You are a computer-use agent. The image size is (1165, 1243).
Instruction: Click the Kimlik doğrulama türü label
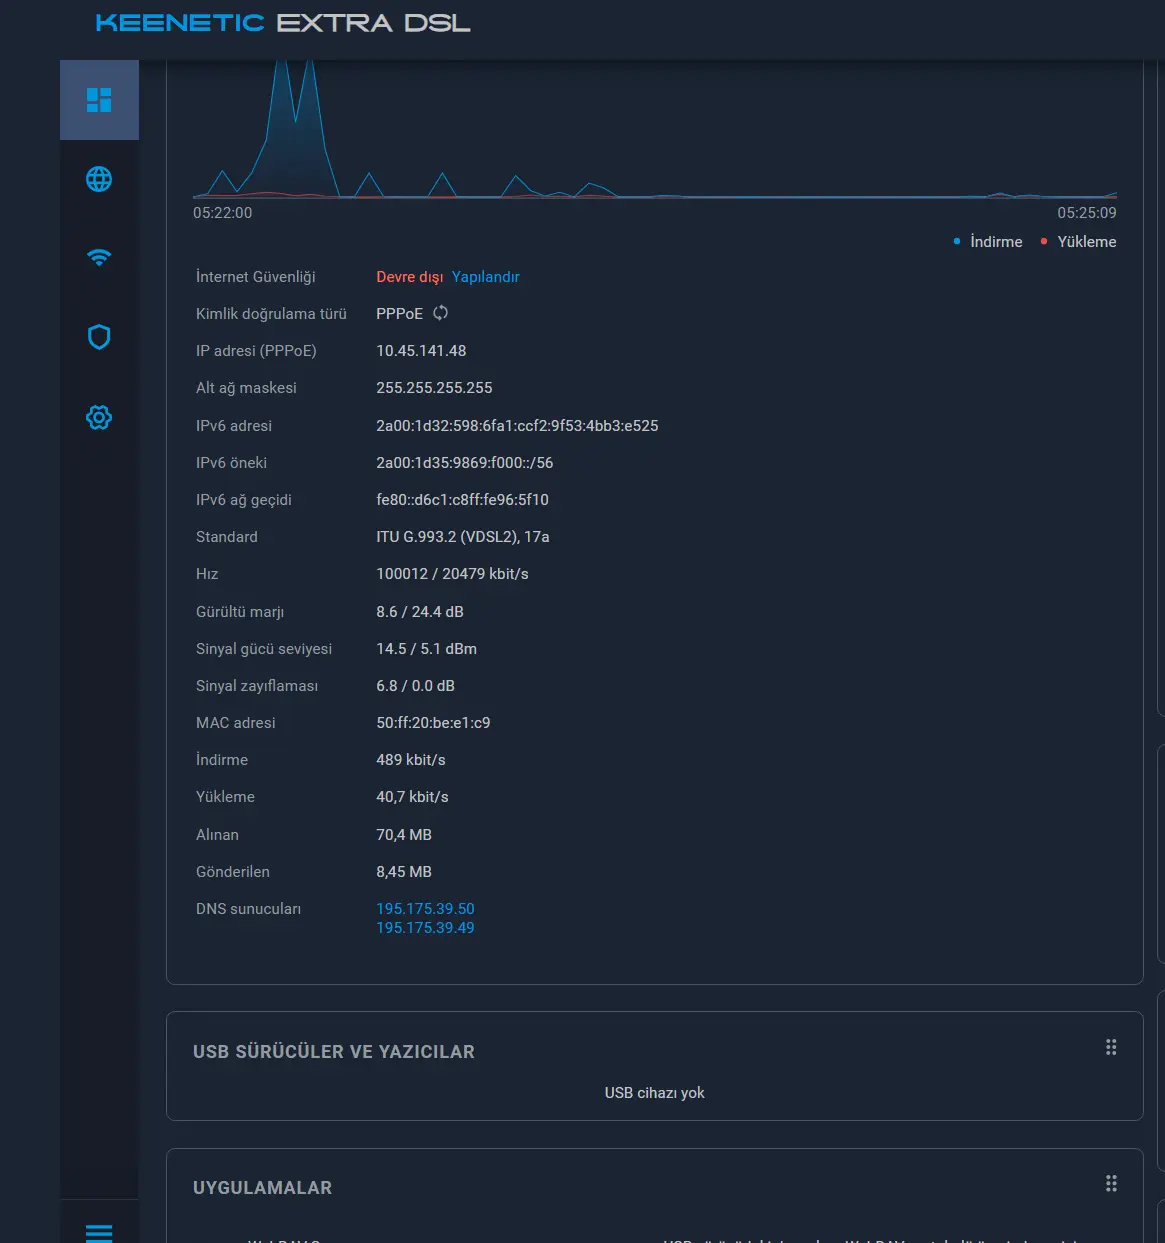[271, 314]
